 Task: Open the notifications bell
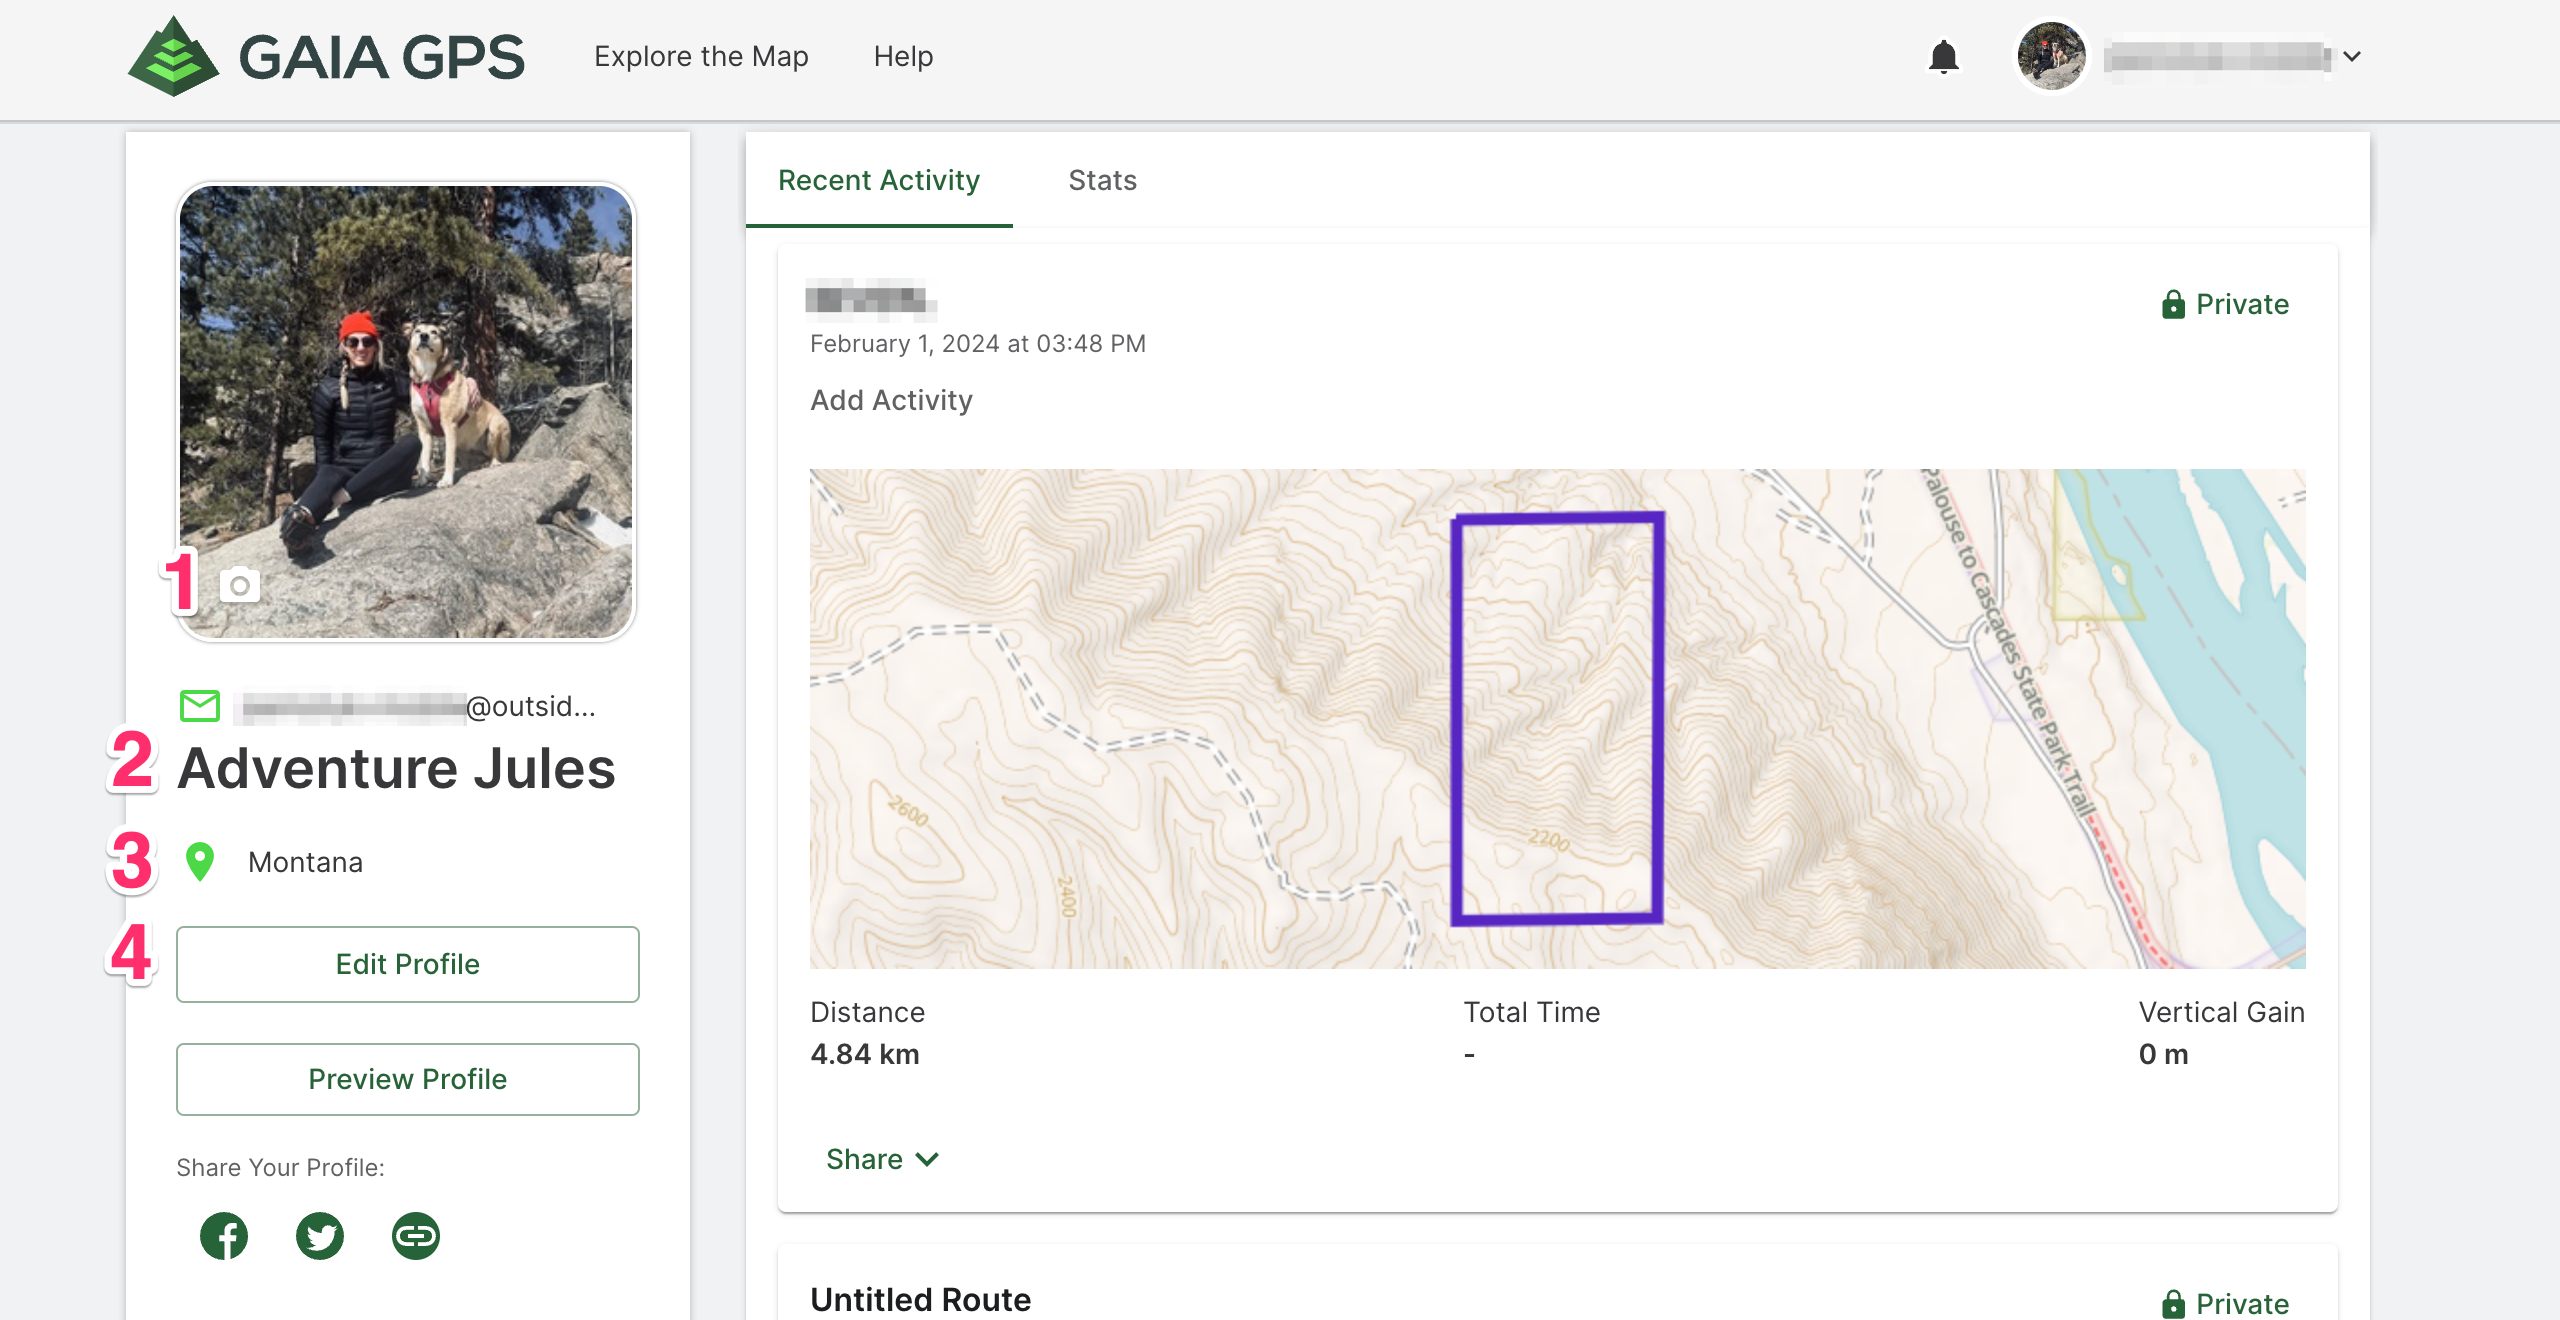coord(1943,57)
